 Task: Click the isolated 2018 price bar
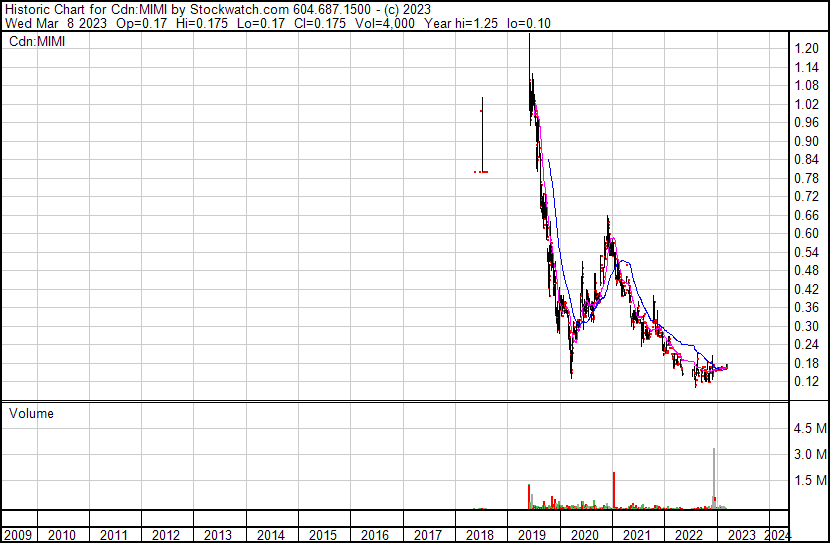click(482, 134)
